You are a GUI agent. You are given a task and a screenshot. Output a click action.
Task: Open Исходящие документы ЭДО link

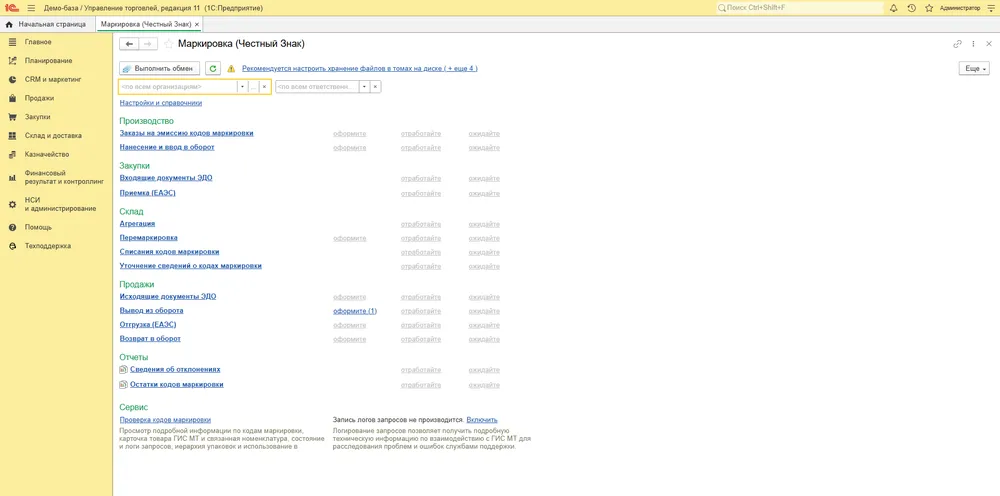pyautogui.click(x=168, y=296)
